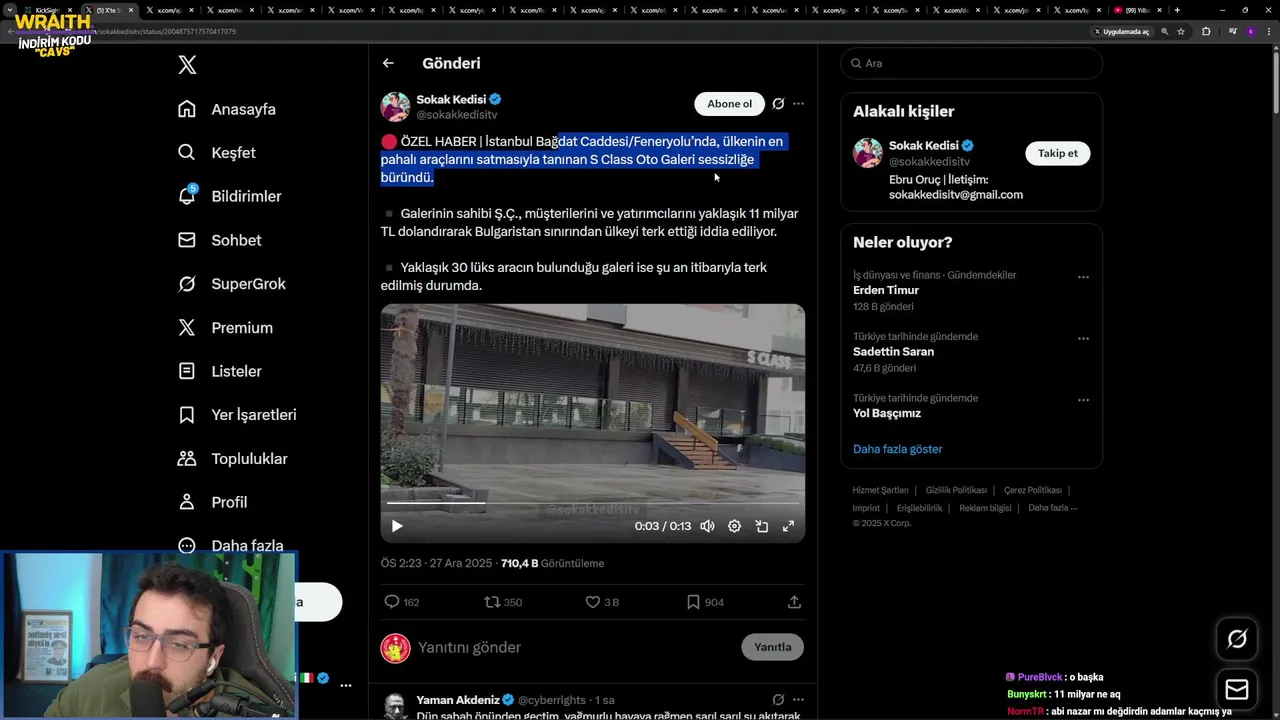Click Grok icon on Sokak Kedisi post
The height and width of the screenshot is (720, 1280).
click(778, 104)
